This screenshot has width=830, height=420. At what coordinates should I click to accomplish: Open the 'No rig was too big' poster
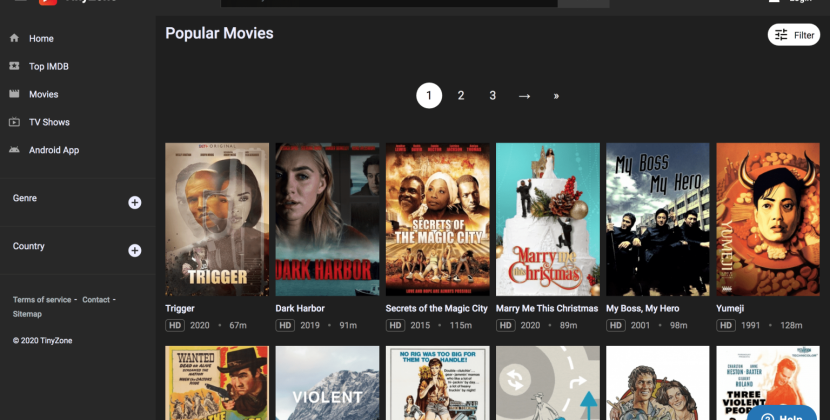(x=438, y=383)
